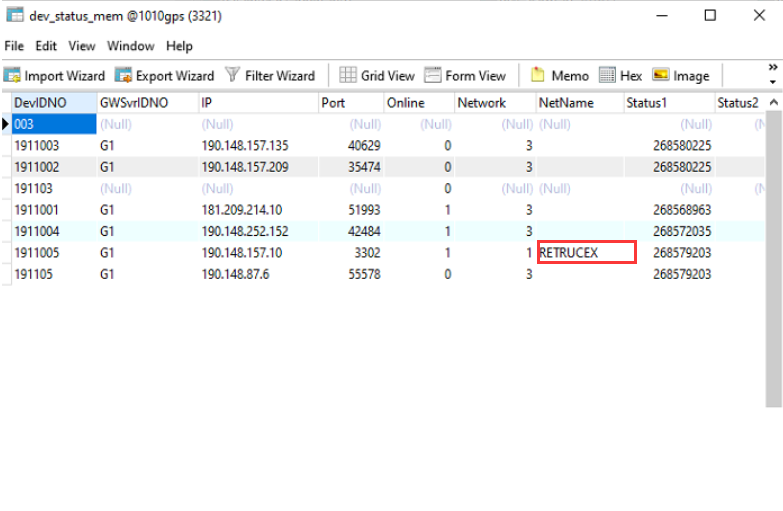Screen dimensions: 783x511
Task: Select the Status1 cell 268568963
Action: (669, 210)
